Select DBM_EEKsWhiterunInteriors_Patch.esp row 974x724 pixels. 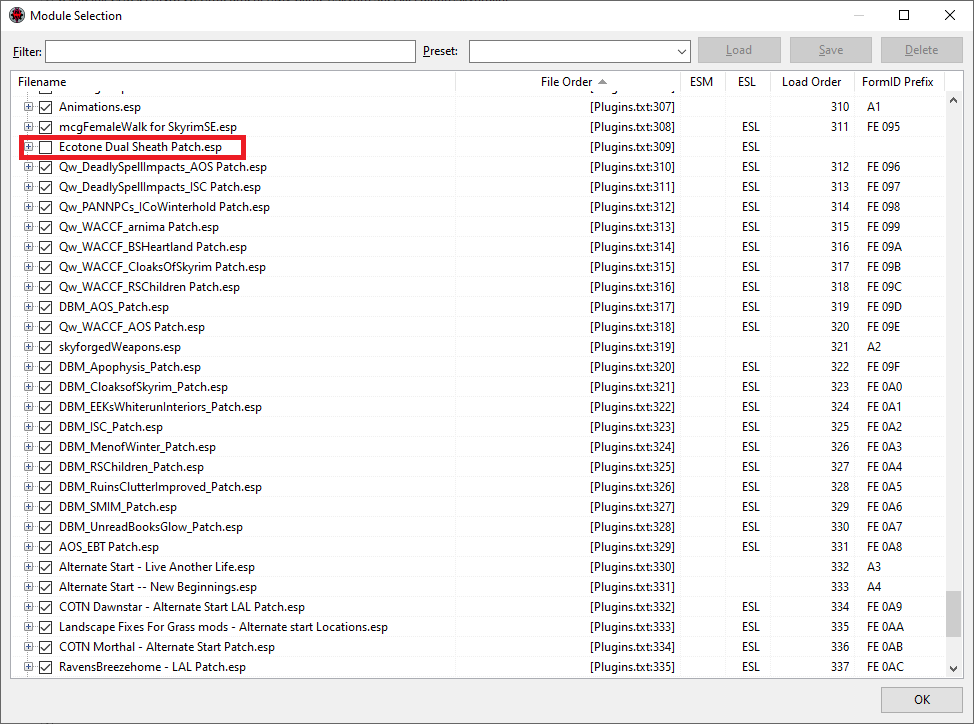click(x=478, y=407)
